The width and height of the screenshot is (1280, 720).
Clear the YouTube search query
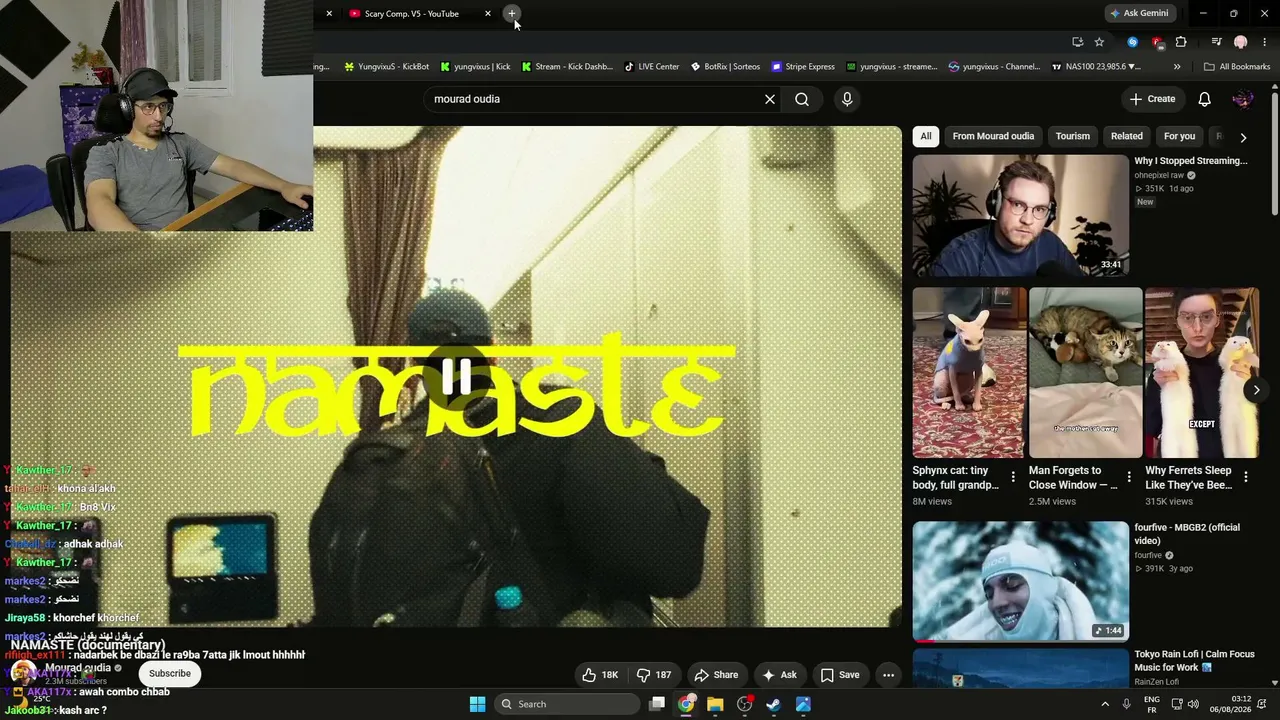770,99
